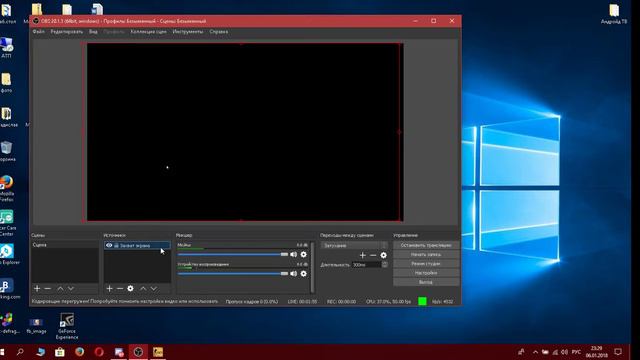Open the Справка menu
Viewport: 640px width, 360px height.
219,31
